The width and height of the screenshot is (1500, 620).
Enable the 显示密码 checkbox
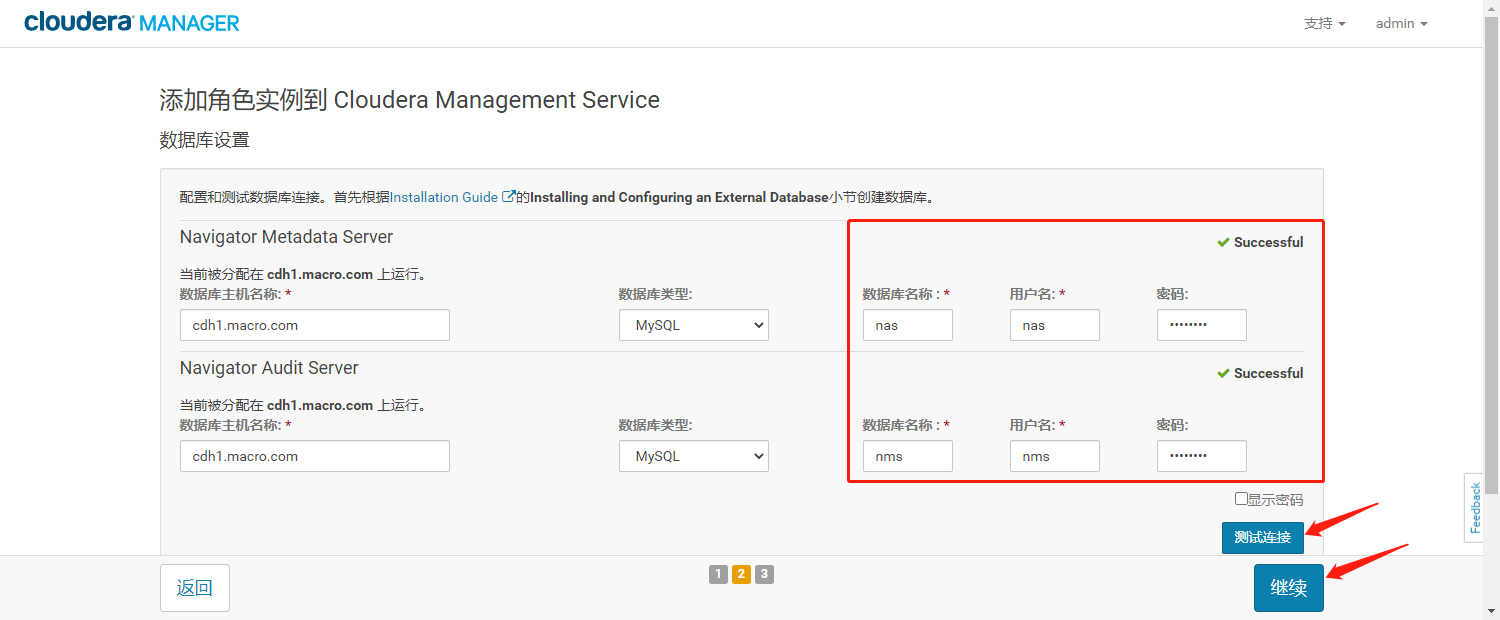[1241, 498]
